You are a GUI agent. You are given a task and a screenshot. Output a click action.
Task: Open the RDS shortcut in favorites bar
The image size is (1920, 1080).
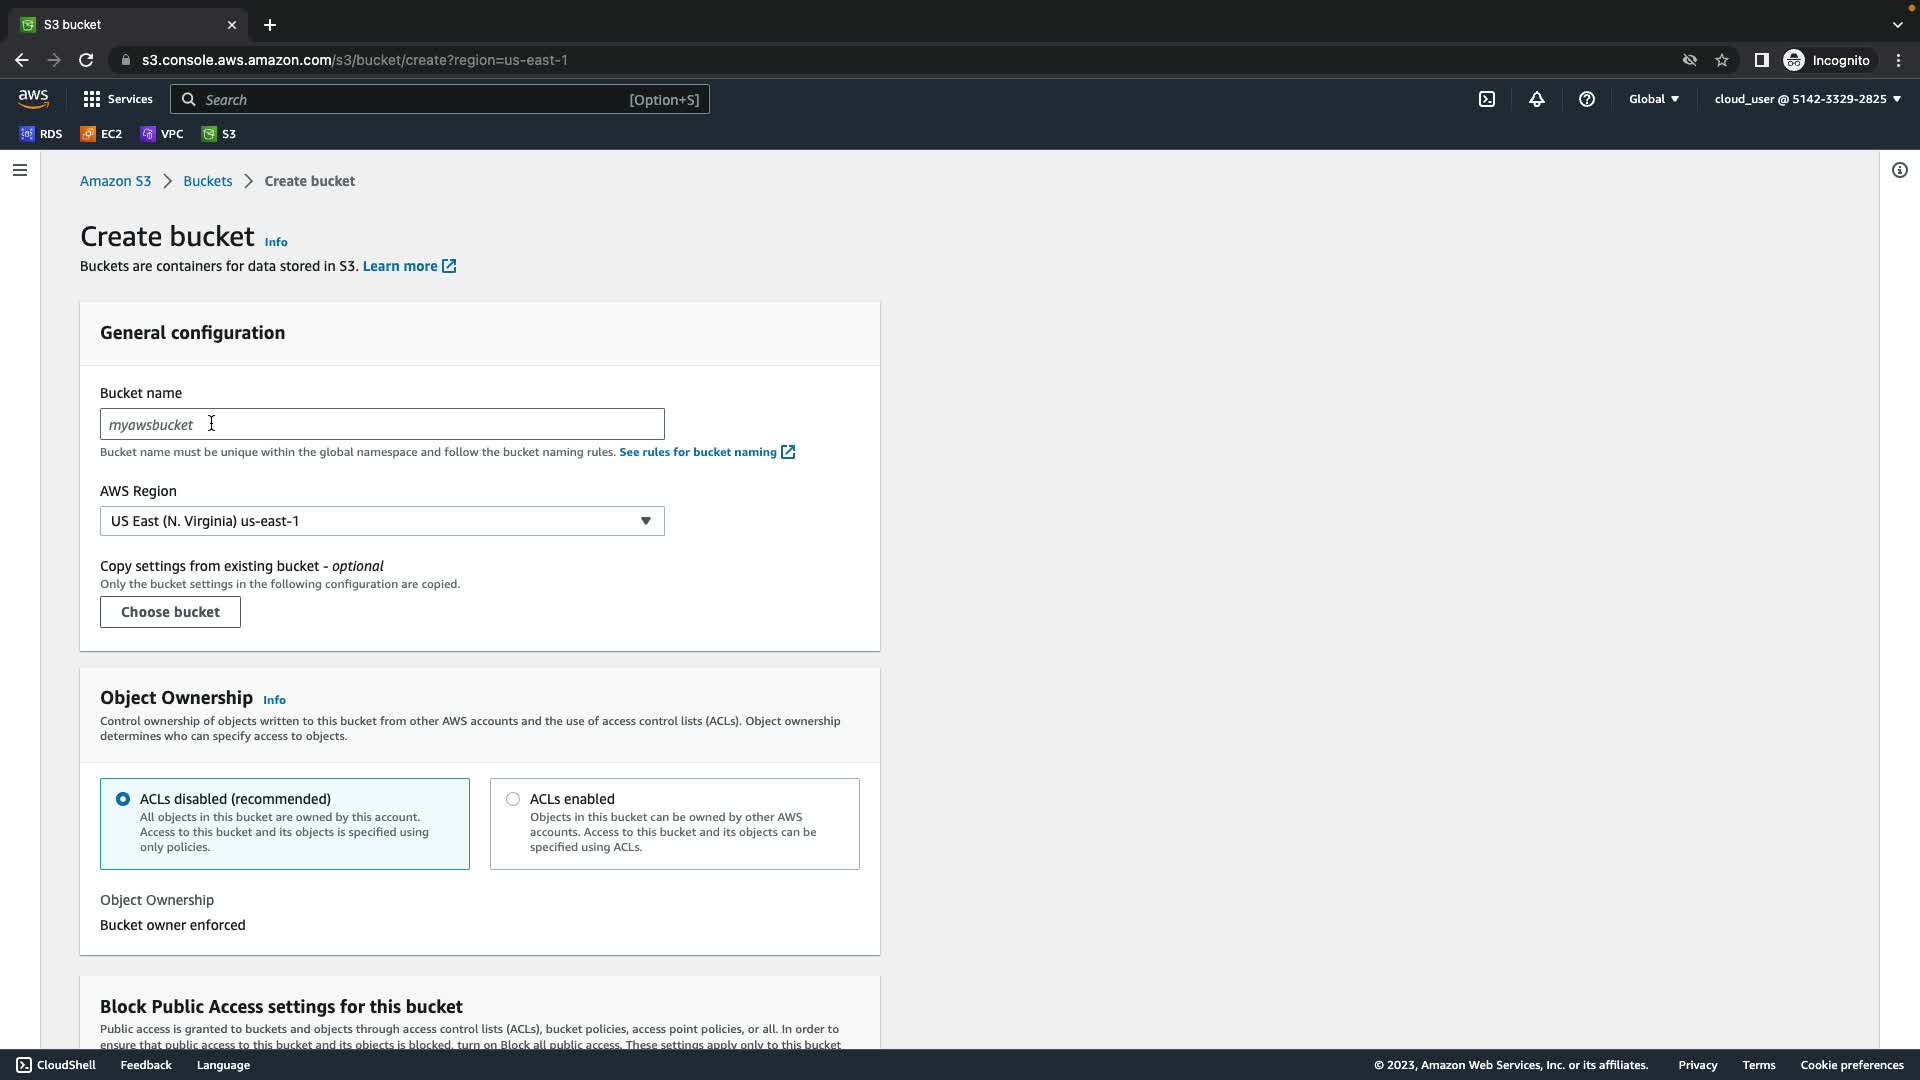[x=41, y=134]
